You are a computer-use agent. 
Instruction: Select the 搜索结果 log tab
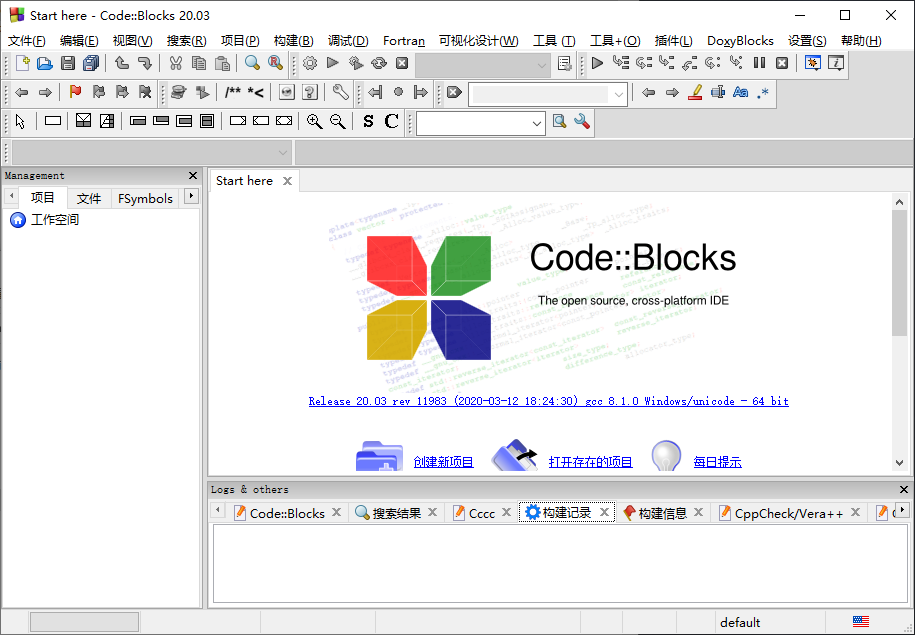[396, 513]
